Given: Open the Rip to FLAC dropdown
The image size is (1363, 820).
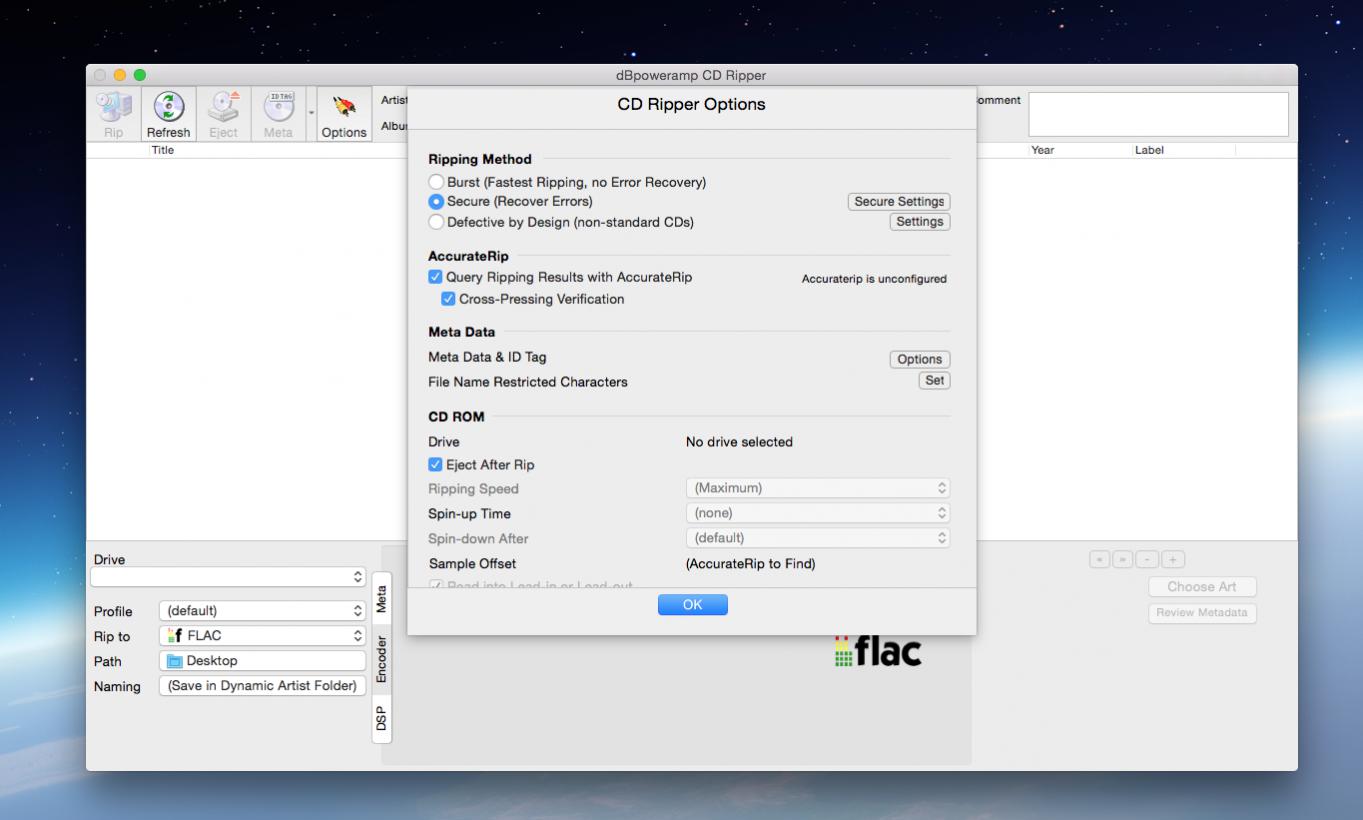Looking at the screenshot, I should [x=262, y=636].
